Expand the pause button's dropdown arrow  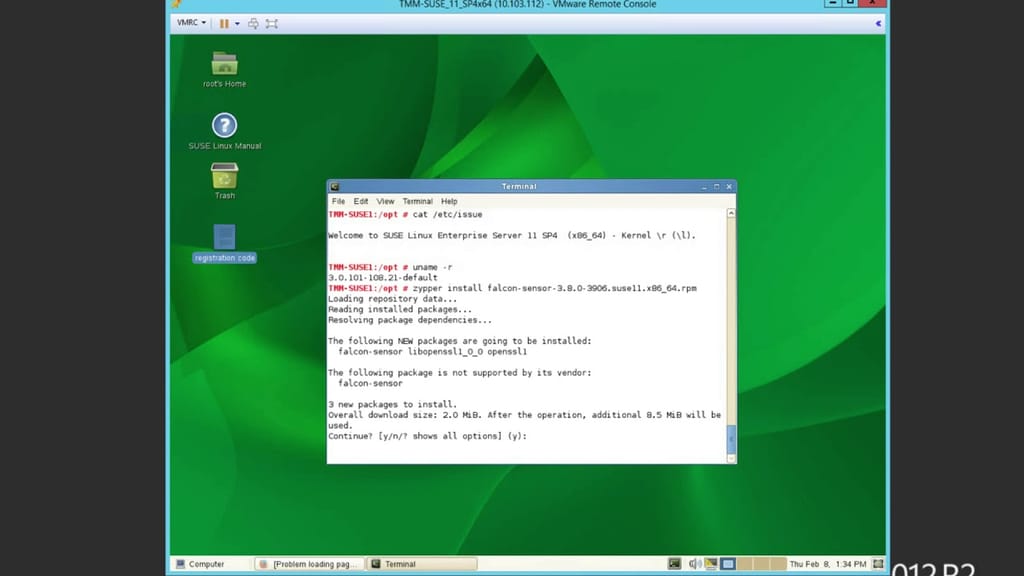point(237,22)
